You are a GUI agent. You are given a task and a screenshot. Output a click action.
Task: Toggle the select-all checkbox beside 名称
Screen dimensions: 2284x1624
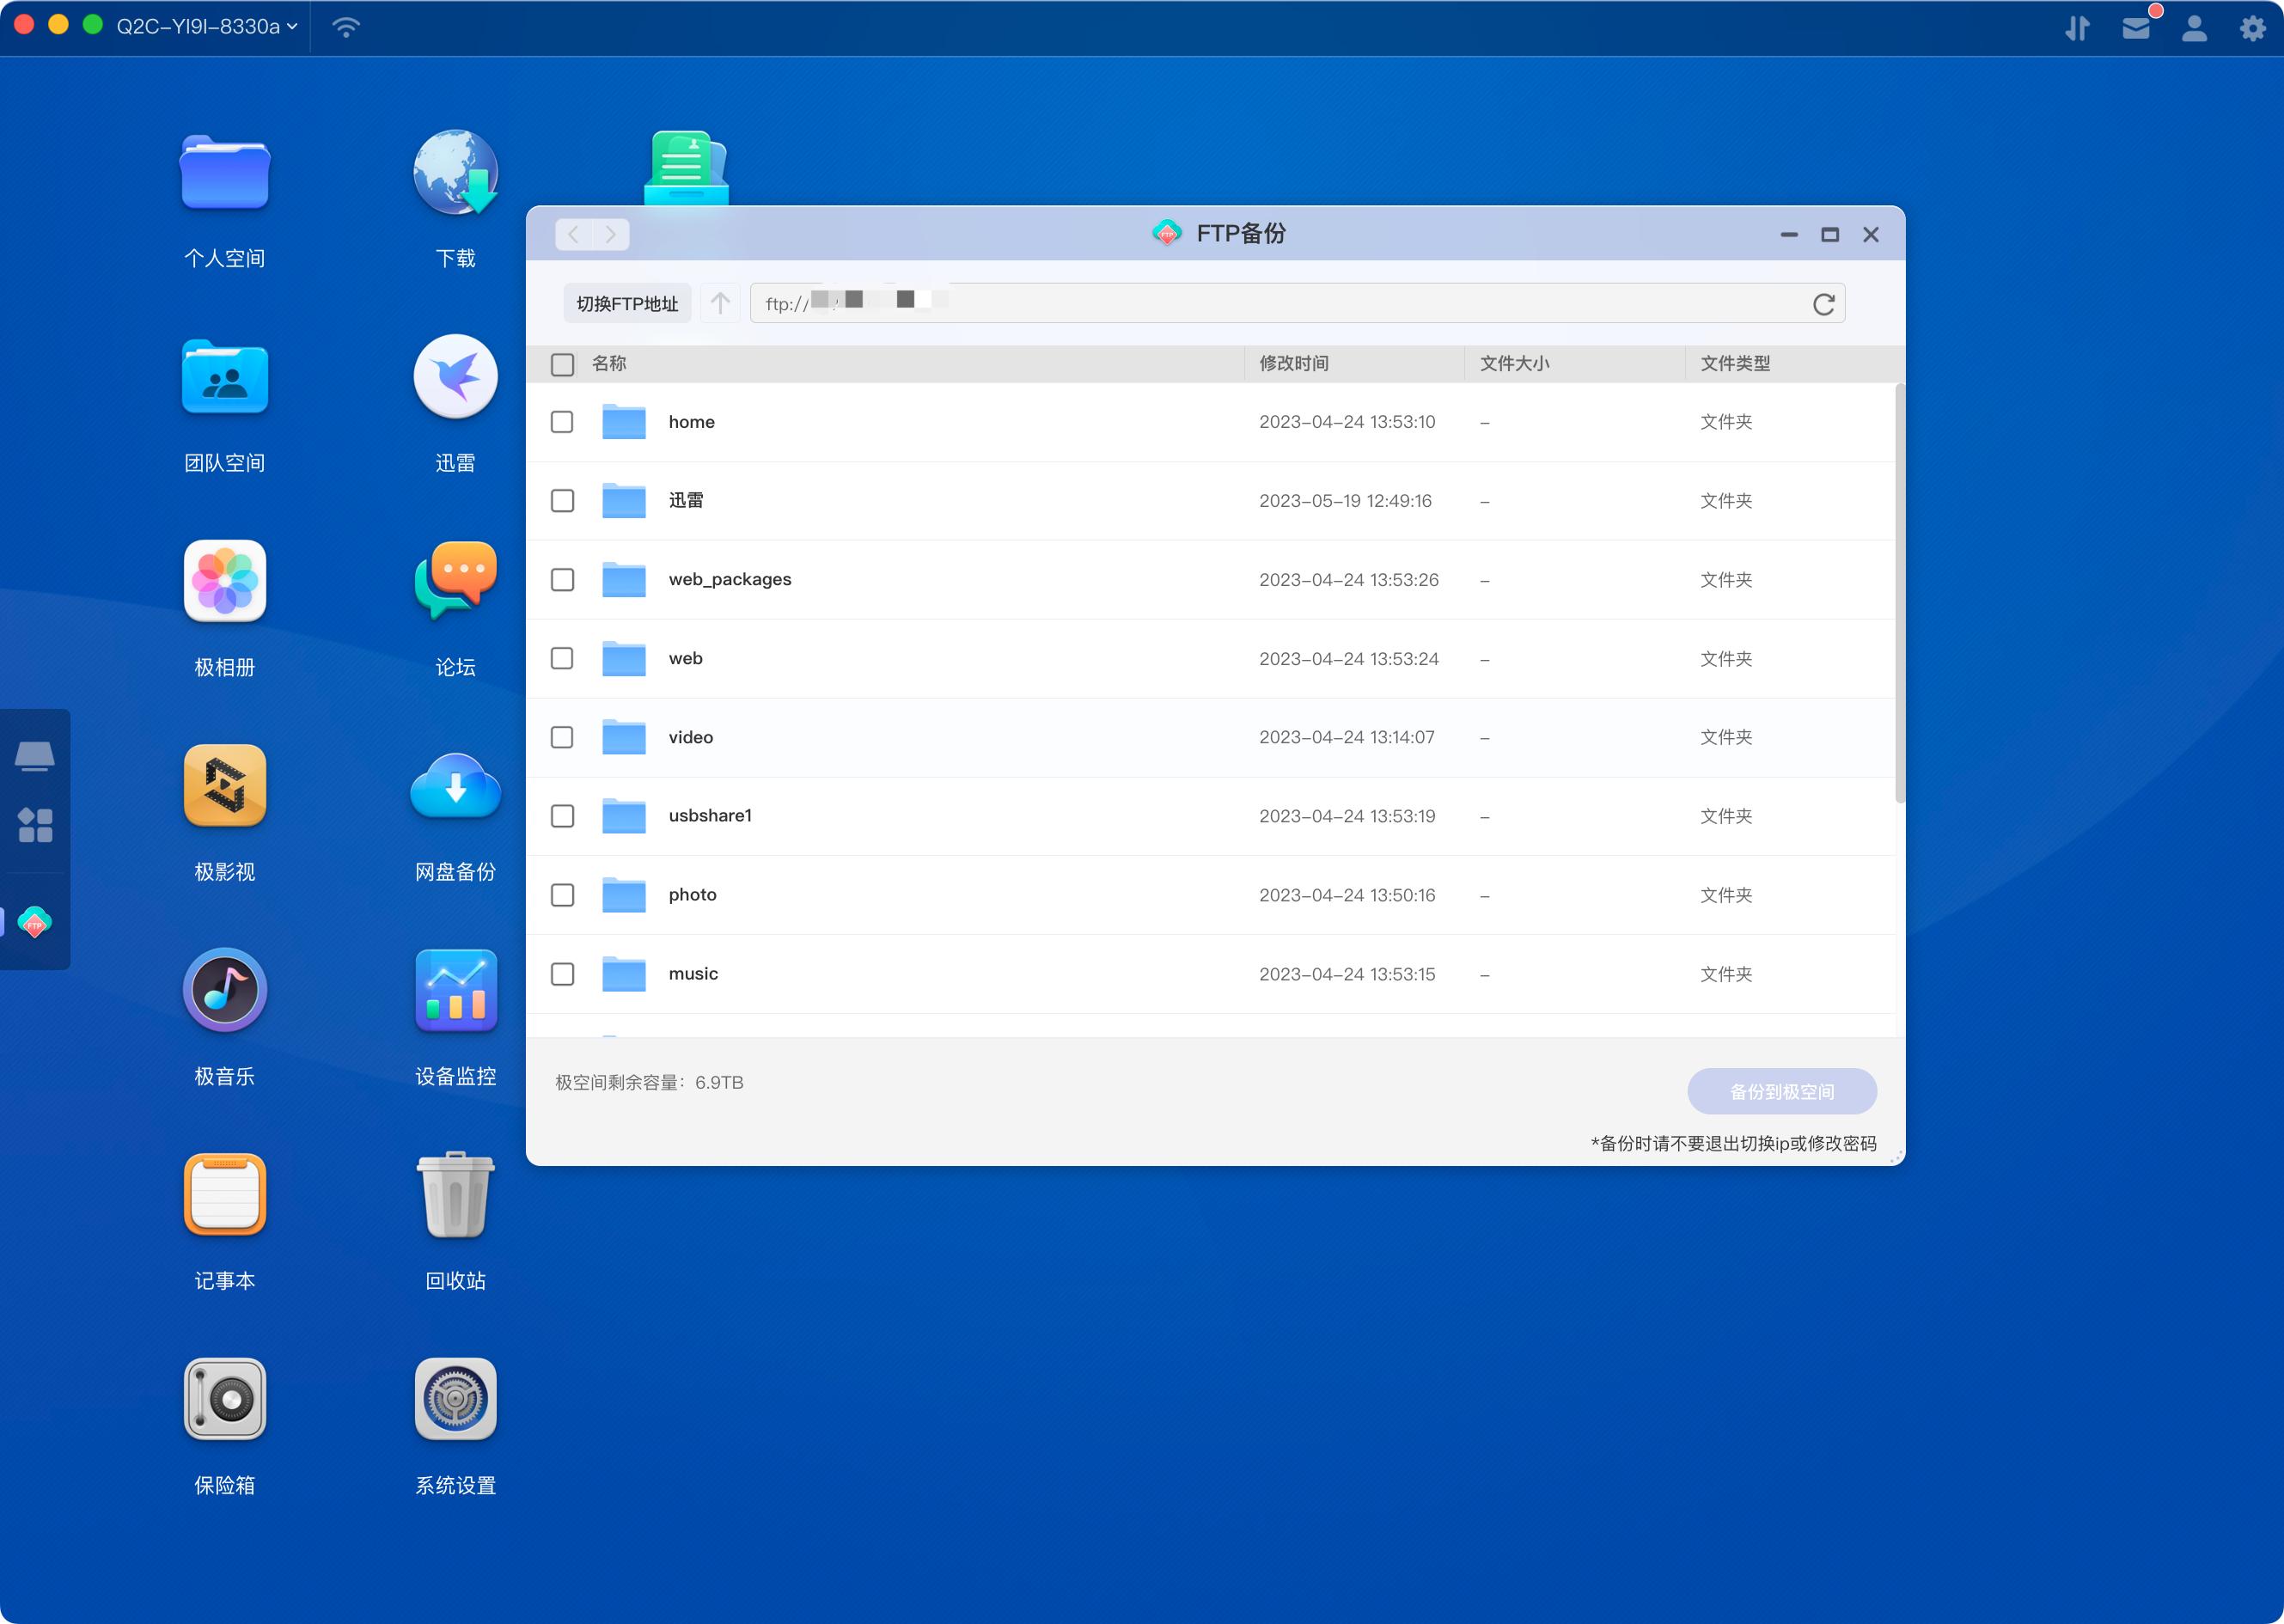point(562,364)
